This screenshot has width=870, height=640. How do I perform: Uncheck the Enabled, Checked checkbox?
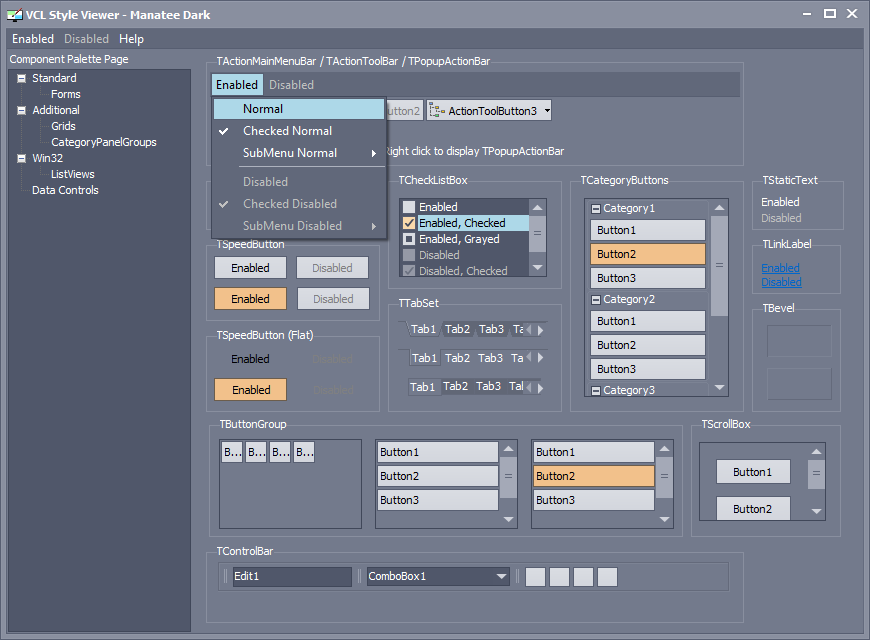409,223
